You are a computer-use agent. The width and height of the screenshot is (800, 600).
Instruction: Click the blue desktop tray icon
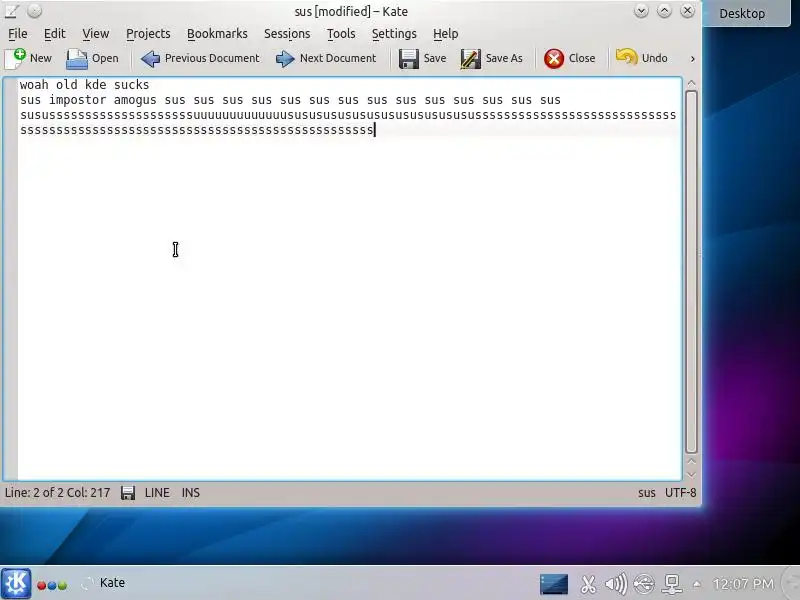tap(554, 584)
